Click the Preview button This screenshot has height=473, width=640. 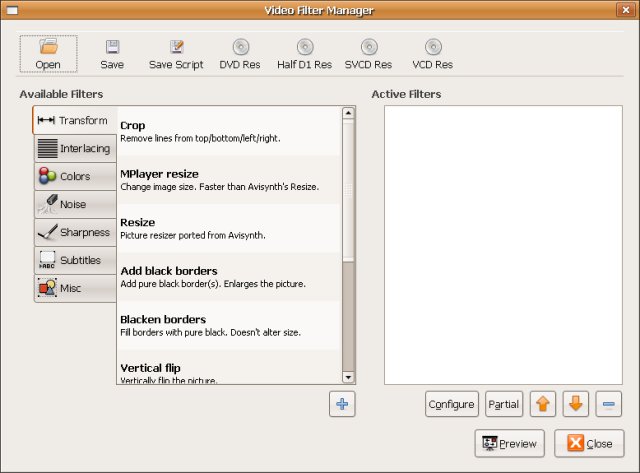(x=509, y=443)
